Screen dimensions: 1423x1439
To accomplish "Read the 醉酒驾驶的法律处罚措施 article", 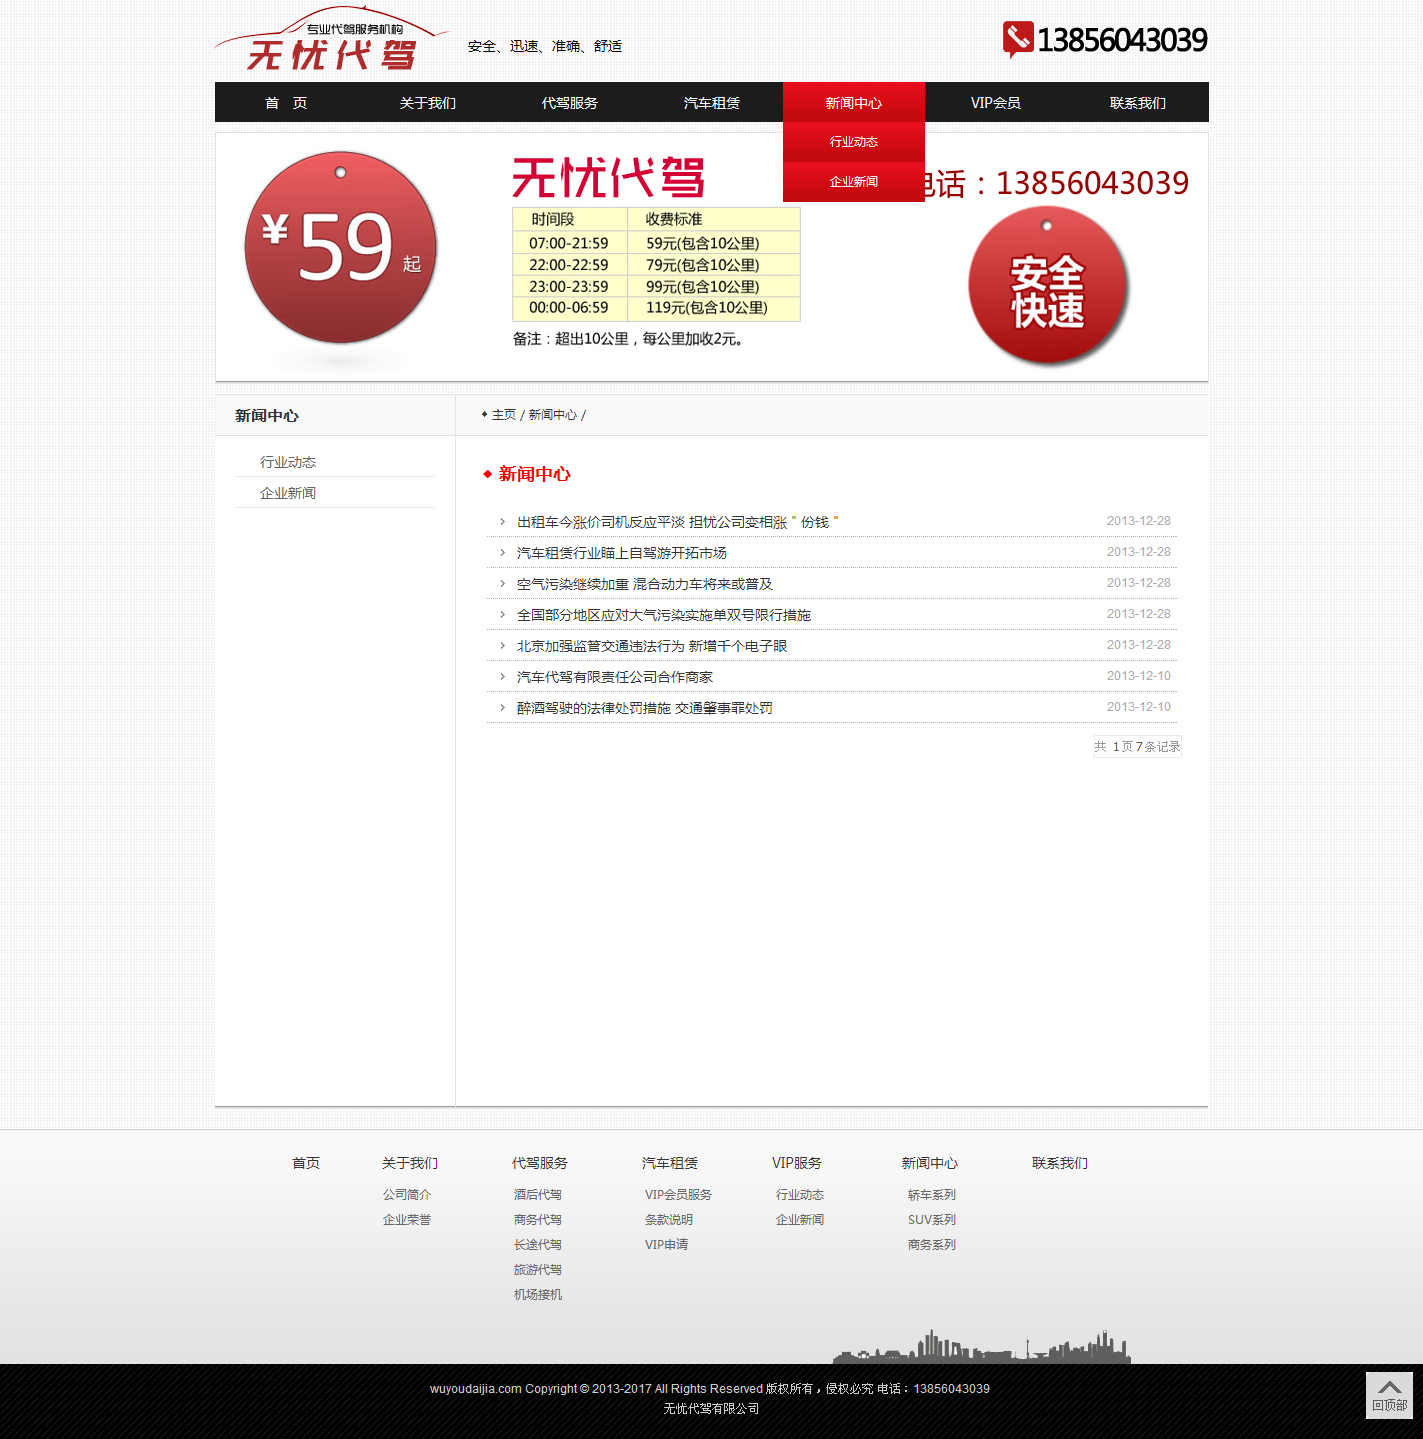I will pos(644,708).
